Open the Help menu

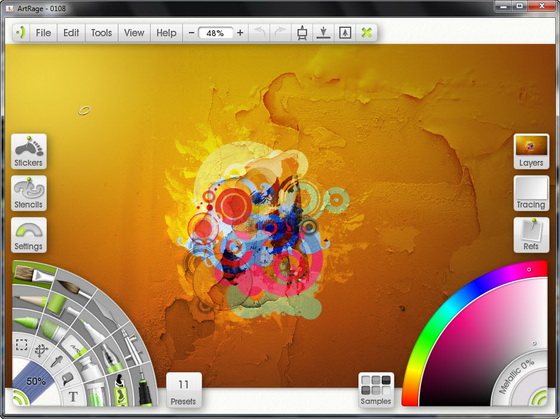click(x=166, y=33)
